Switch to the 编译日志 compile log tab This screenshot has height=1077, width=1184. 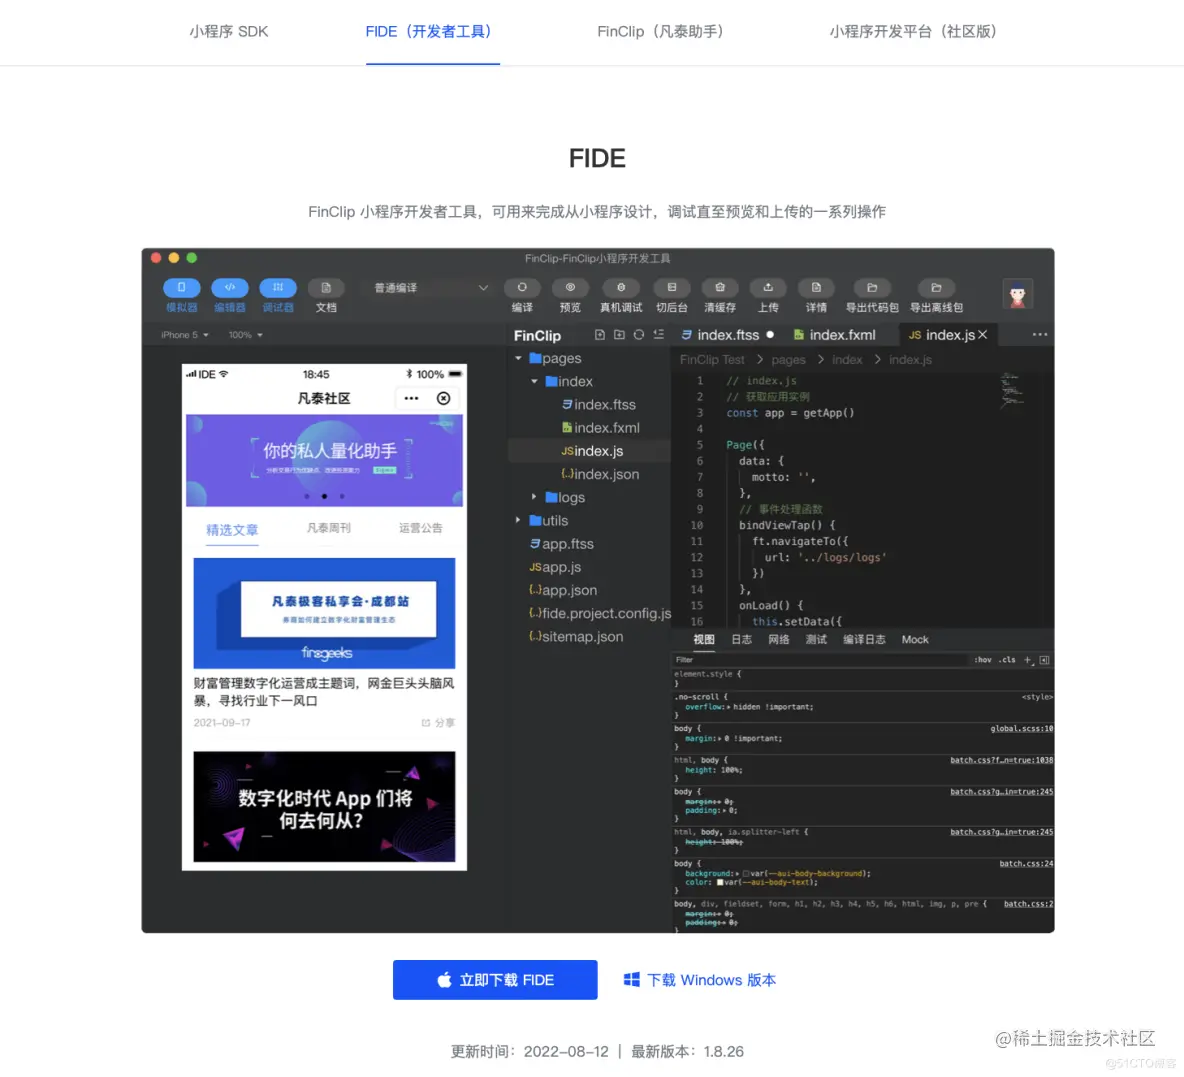(864, 640)
